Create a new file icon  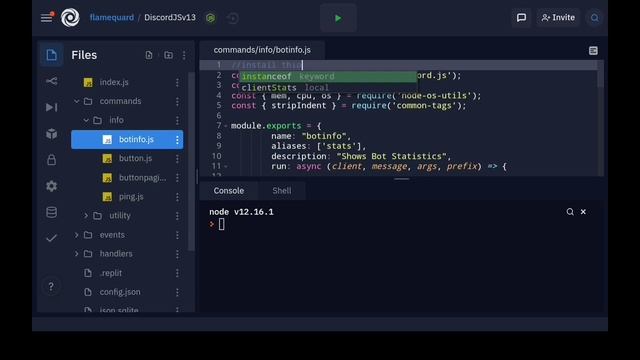pos(149,55)
